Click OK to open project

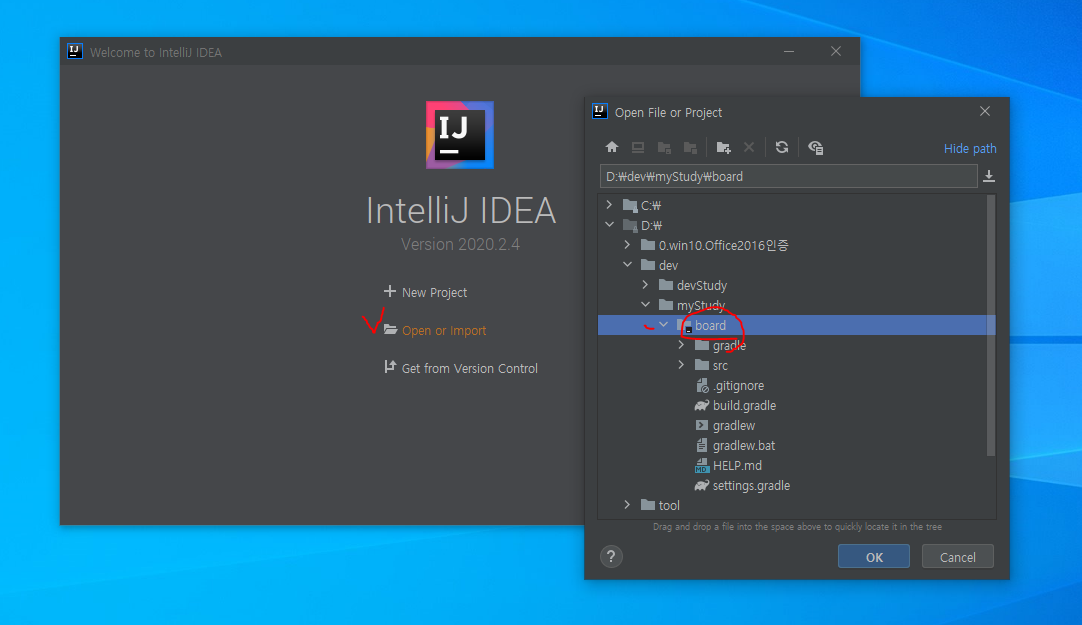(874, 557)
